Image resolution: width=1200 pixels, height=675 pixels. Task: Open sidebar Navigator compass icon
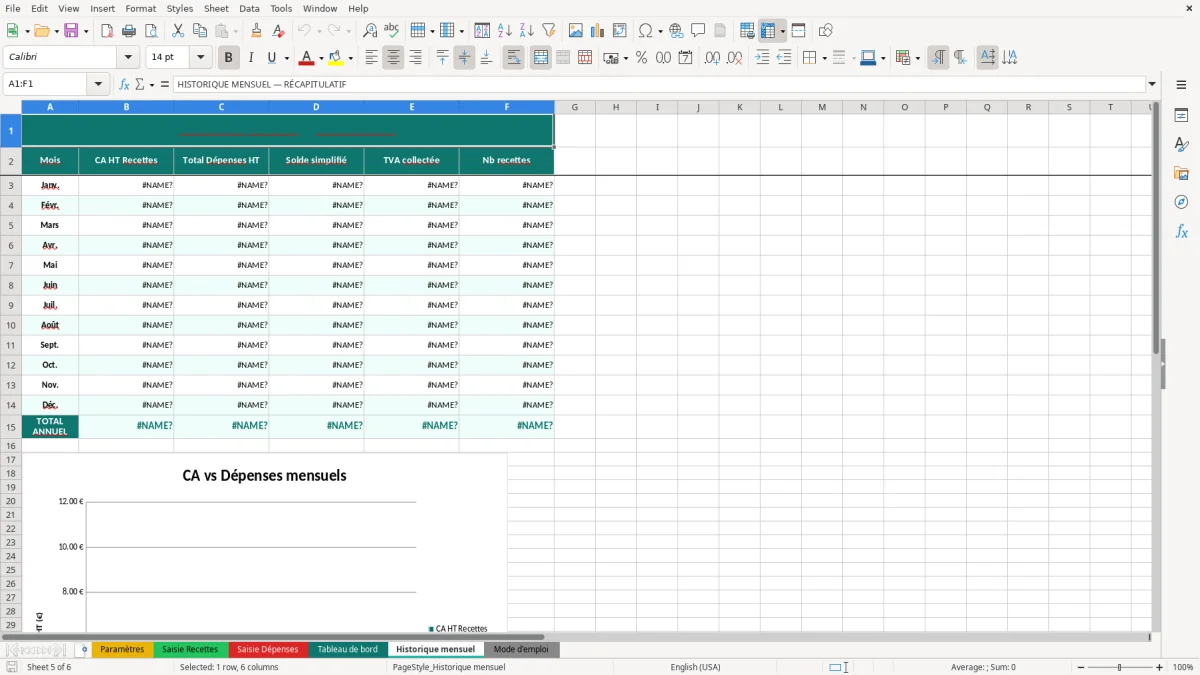[x=1181, y=202]
